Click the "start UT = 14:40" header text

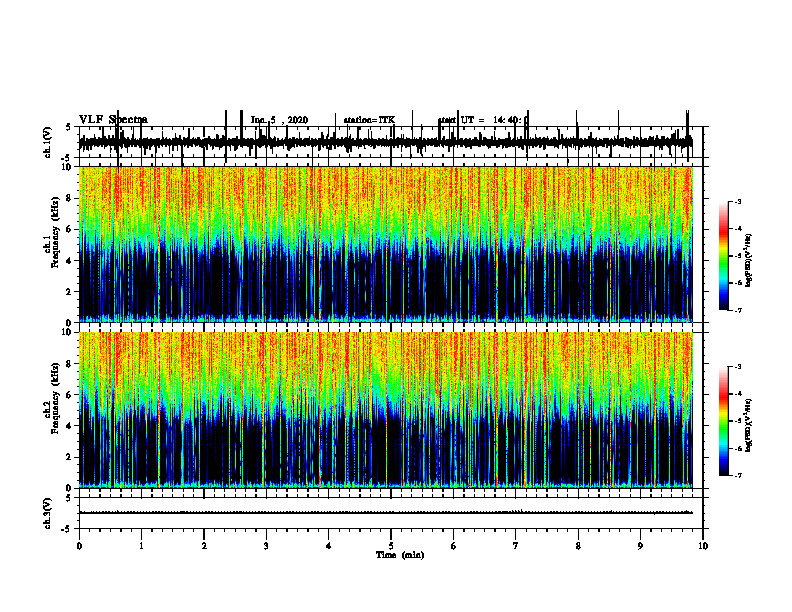[482, 120]
